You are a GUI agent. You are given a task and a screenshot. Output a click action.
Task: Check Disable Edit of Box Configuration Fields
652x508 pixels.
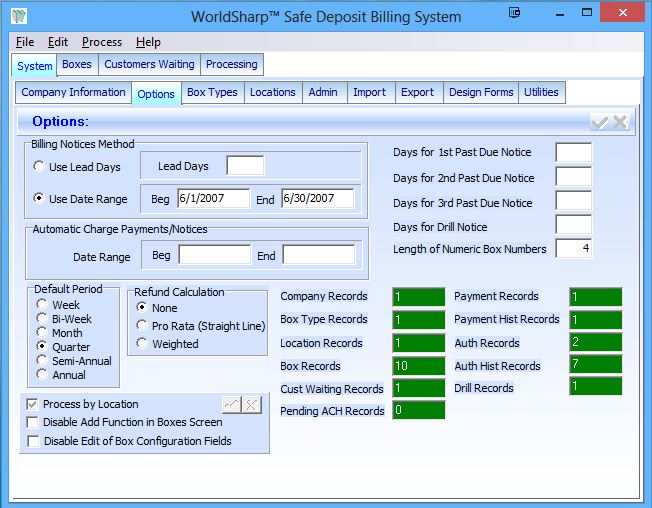[x=33, y=441]
